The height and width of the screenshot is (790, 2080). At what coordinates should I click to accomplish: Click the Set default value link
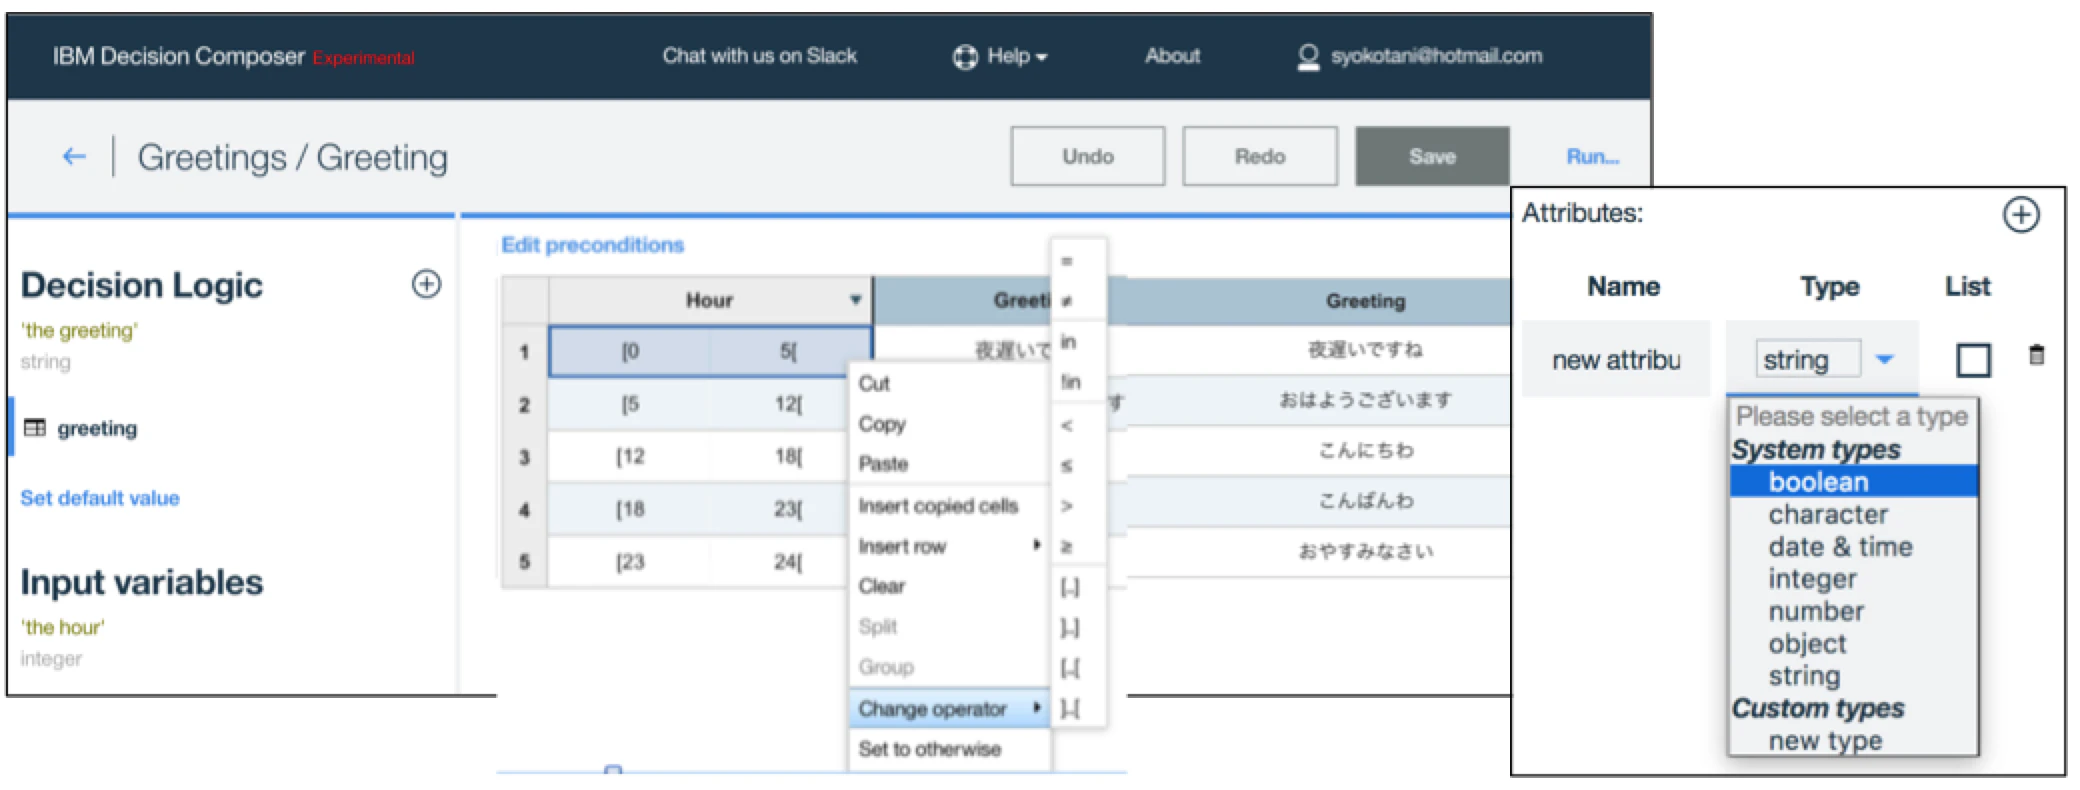click(100, 498)
